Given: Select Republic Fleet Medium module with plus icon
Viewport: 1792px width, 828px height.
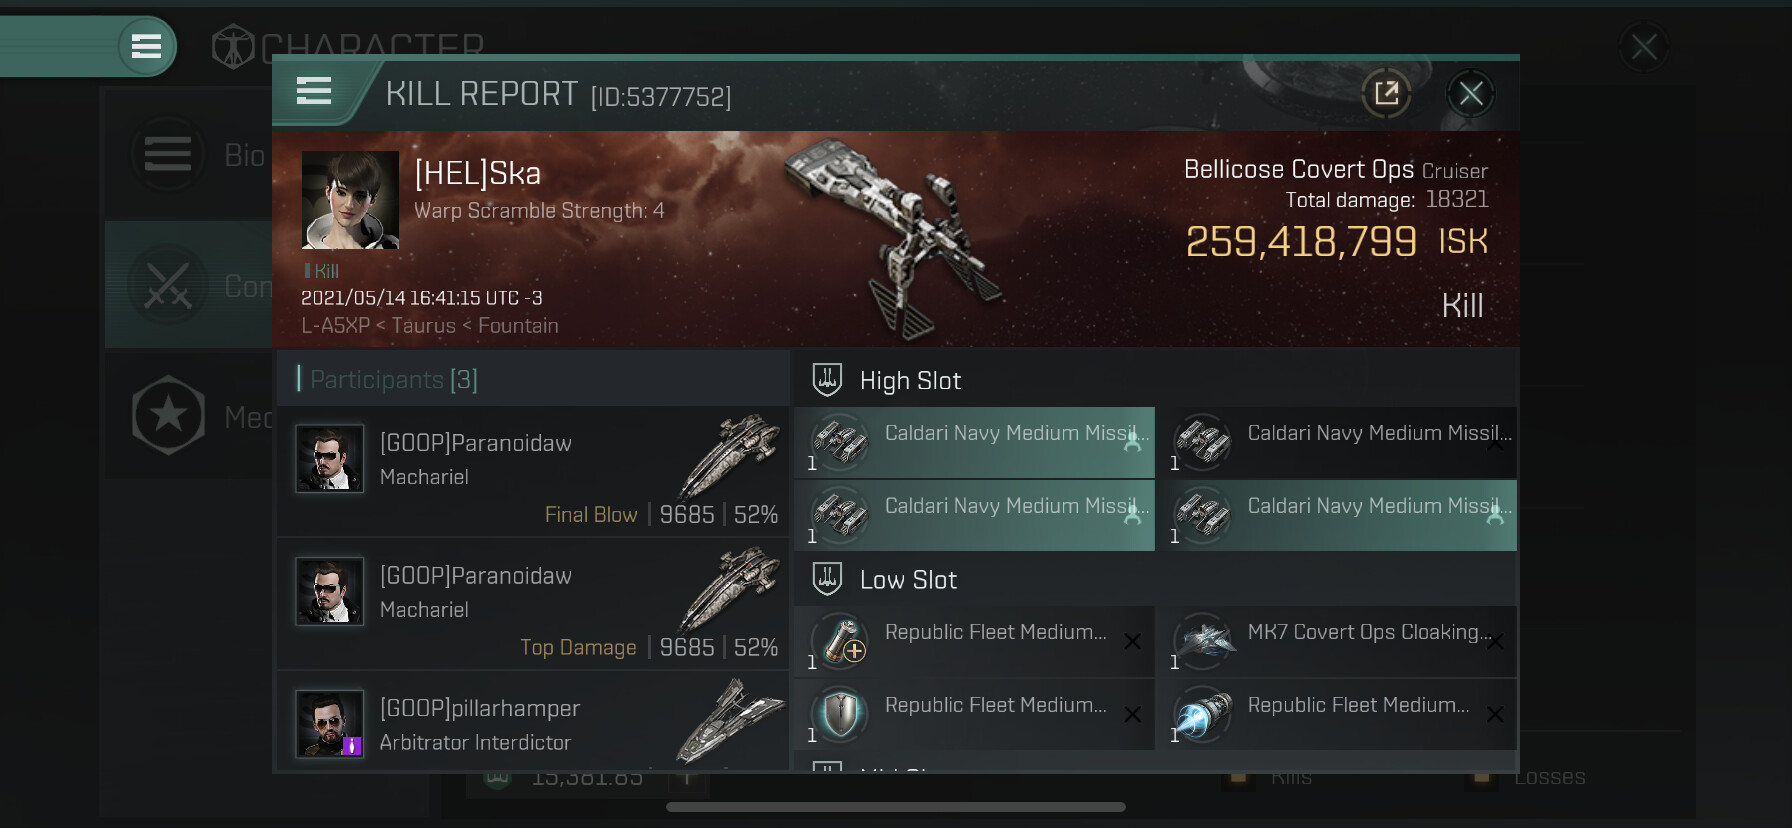Looking at the screenshot, I should click(974, 641).
